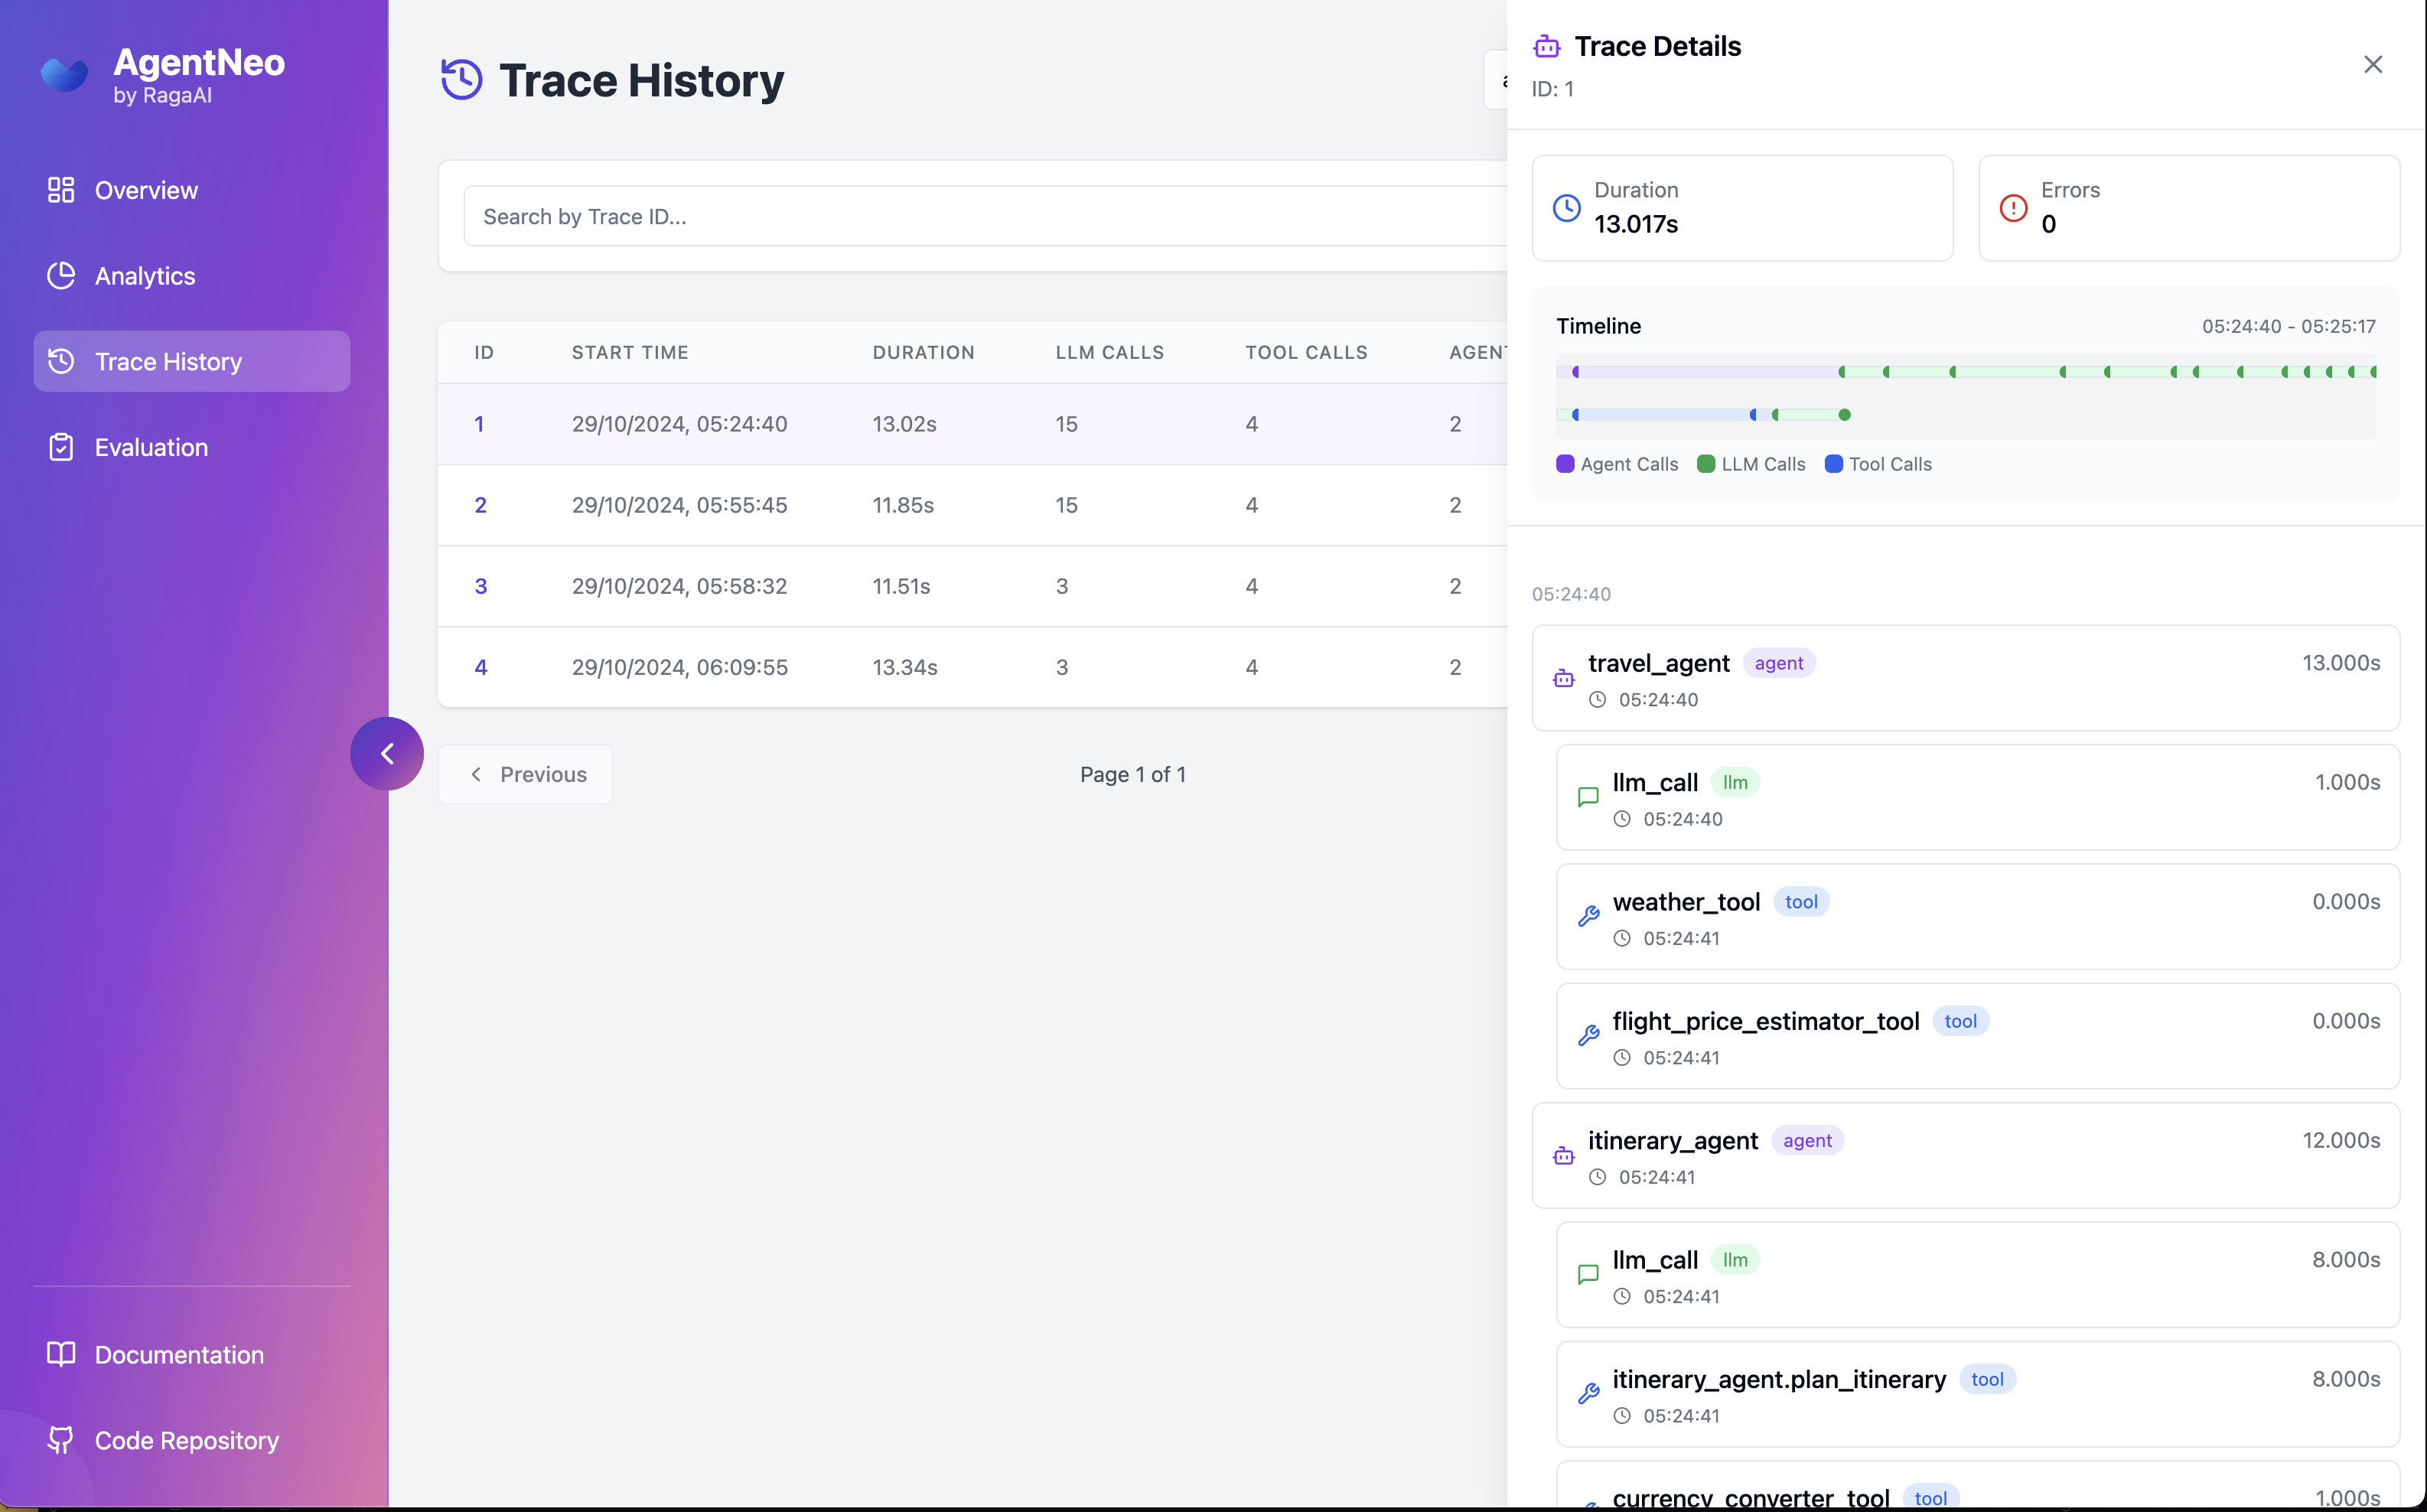Click the Overview grid icon in sidebar
This screenshot has width=2427, height=1512.
(x=61, y=190)
